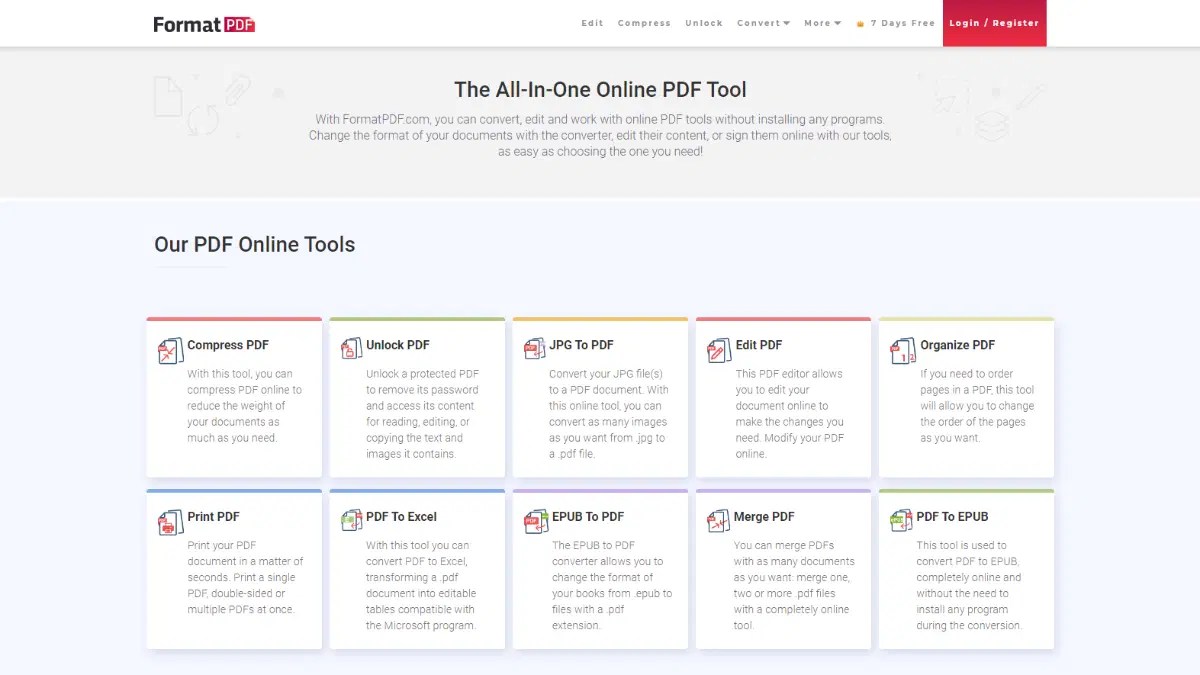Open the Unlock PDF tool card
This screenshot has width=1200, height=675.
[x=417, y=397]
